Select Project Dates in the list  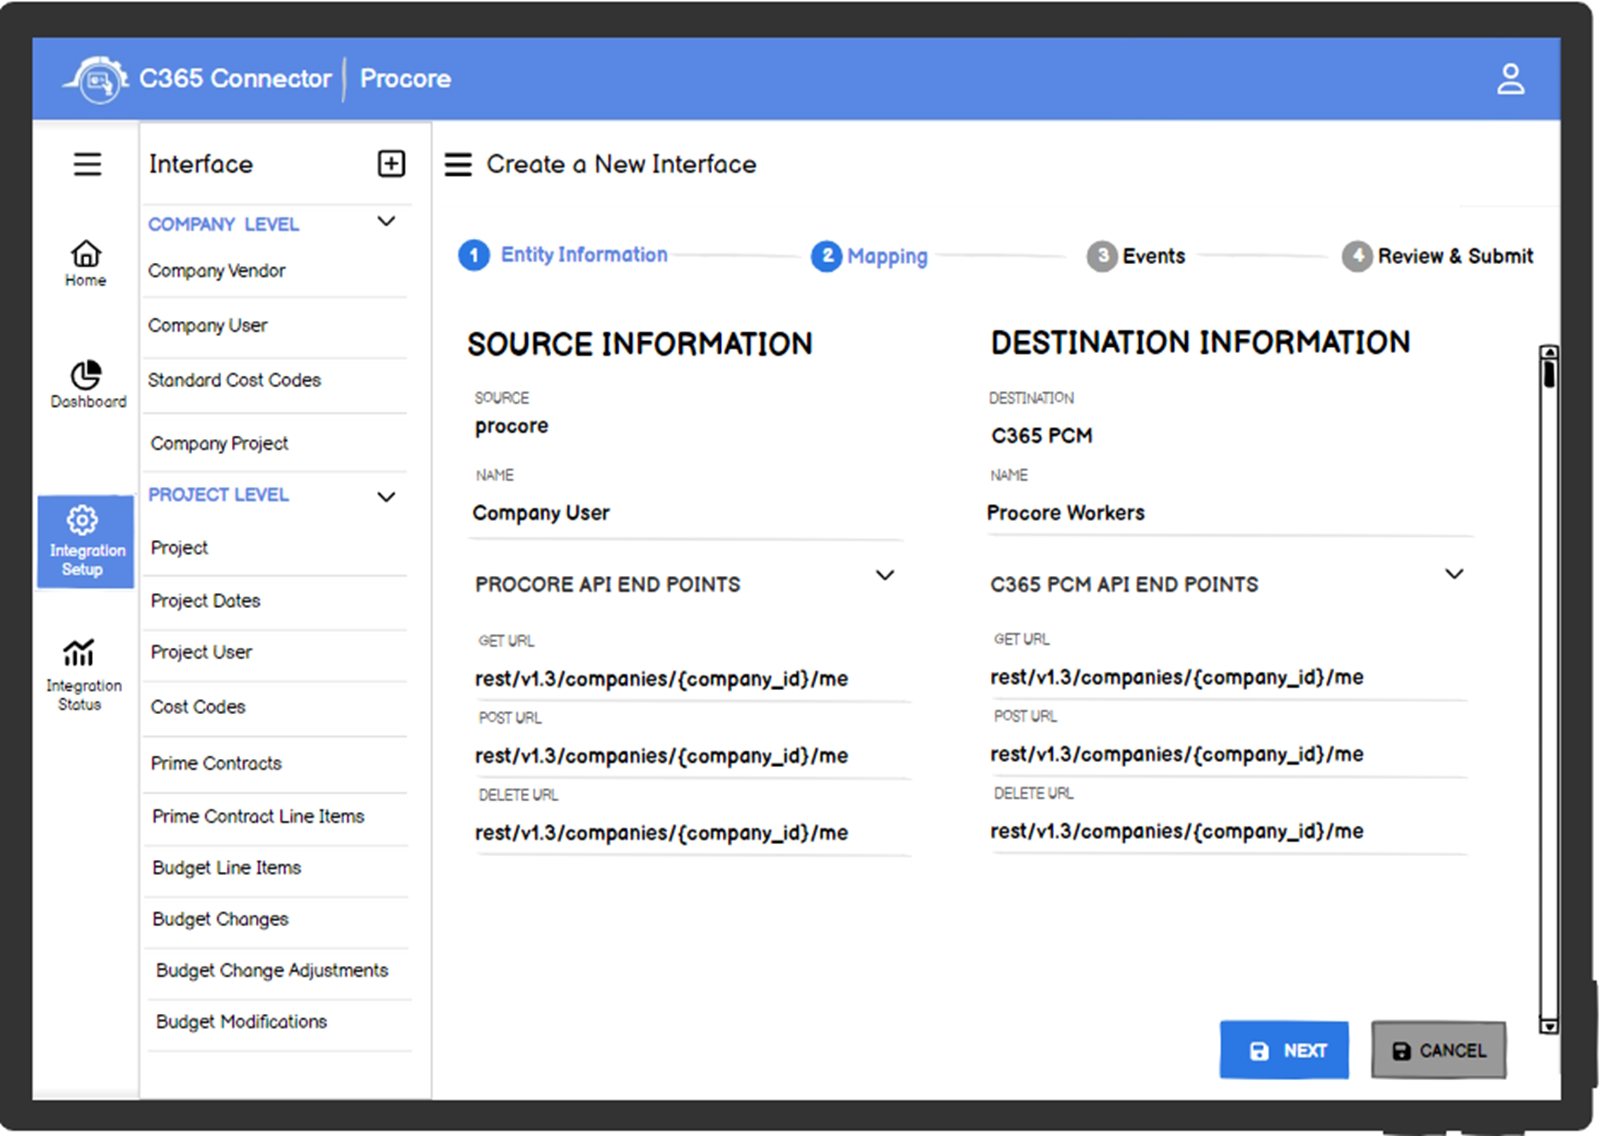tap(205, 601)
